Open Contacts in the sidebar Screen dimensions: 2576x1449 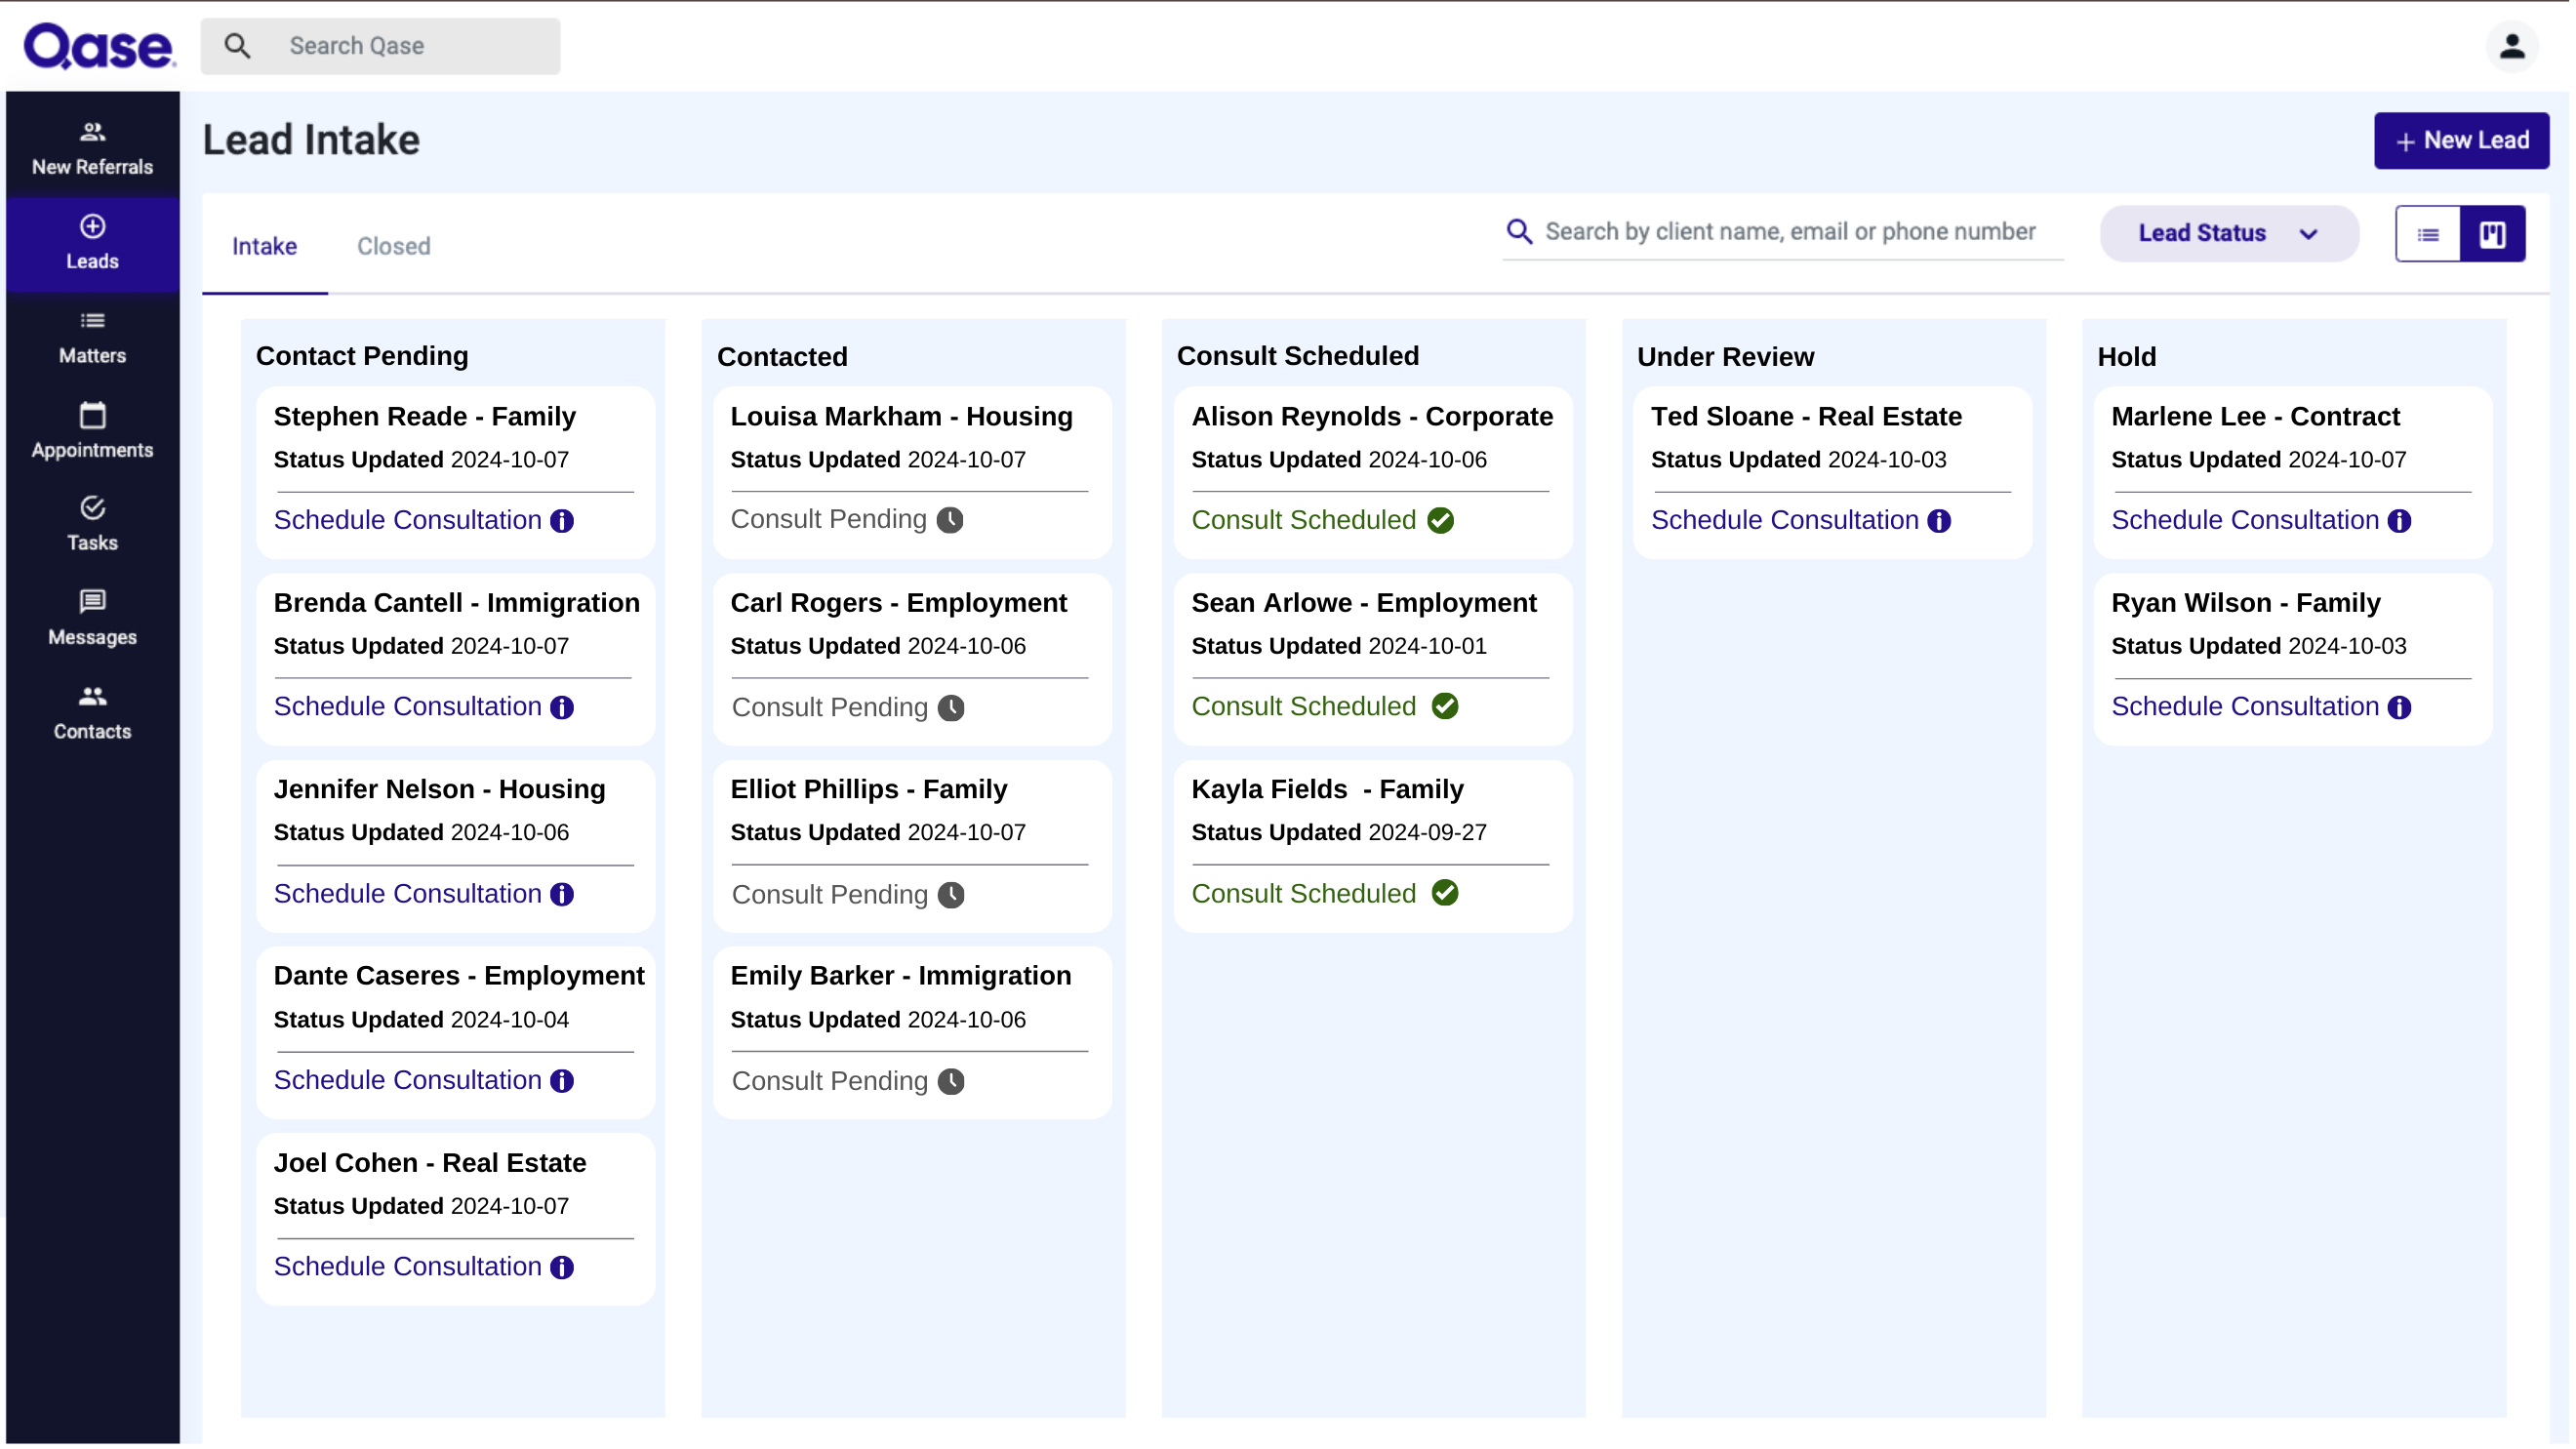click(92, 714)
